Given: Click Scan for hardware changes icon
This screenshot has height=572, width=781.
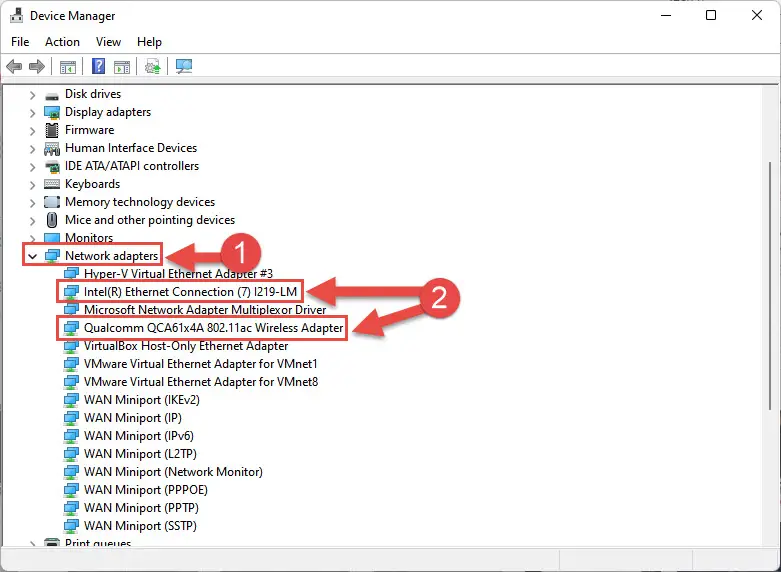Looking at the screenshot, I should point(184,66).
